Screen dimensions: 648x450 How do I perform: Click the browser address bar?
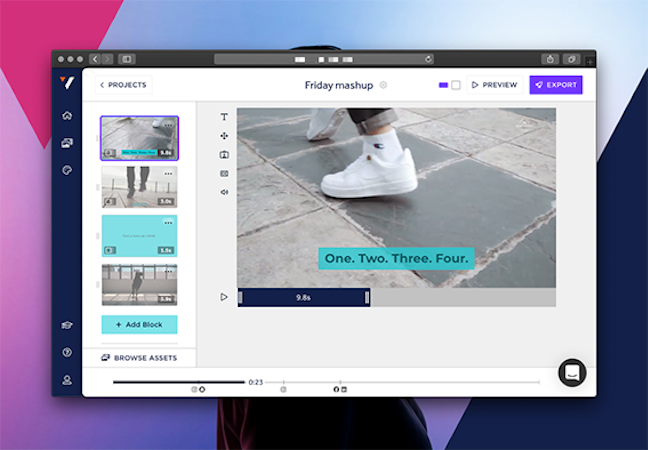[324, 59]
